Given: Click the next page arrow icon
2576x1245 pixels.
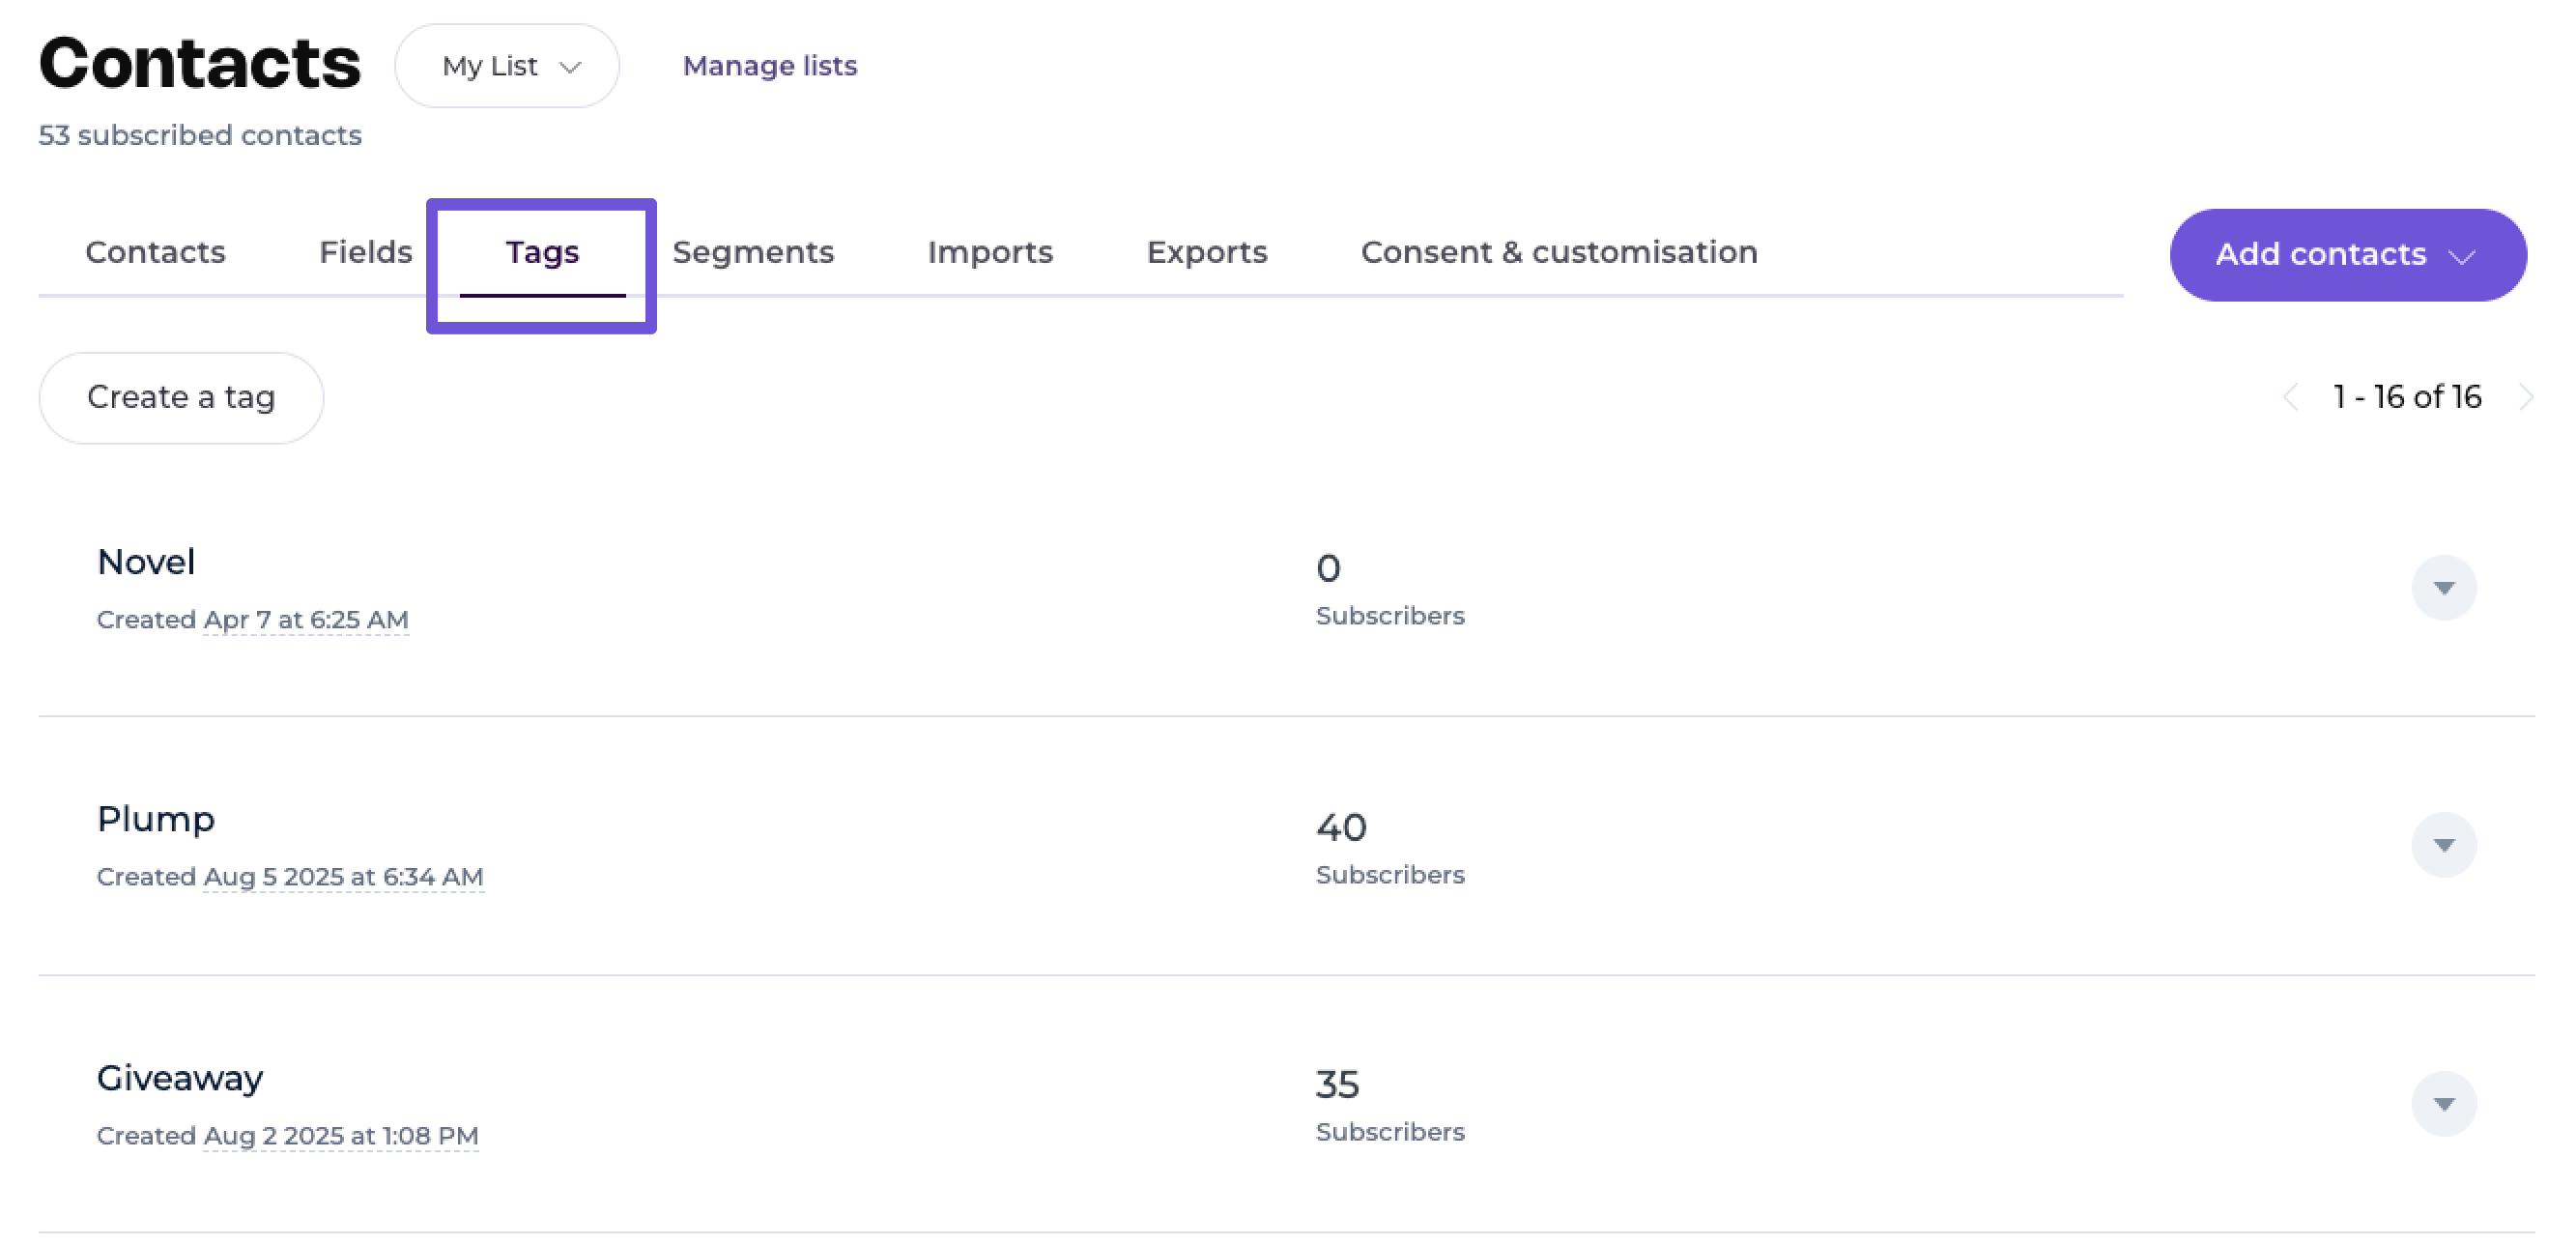Looking at the screenshot, I should point(2526,397).
